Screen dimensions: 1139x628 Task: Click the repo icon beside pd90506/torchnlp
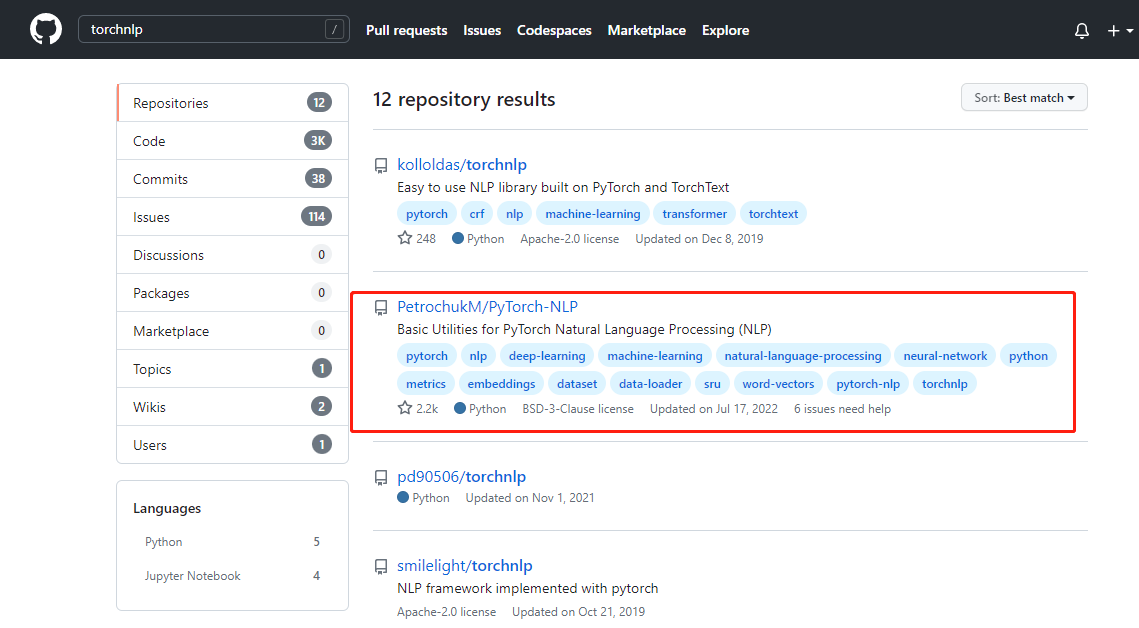(381, 478)
